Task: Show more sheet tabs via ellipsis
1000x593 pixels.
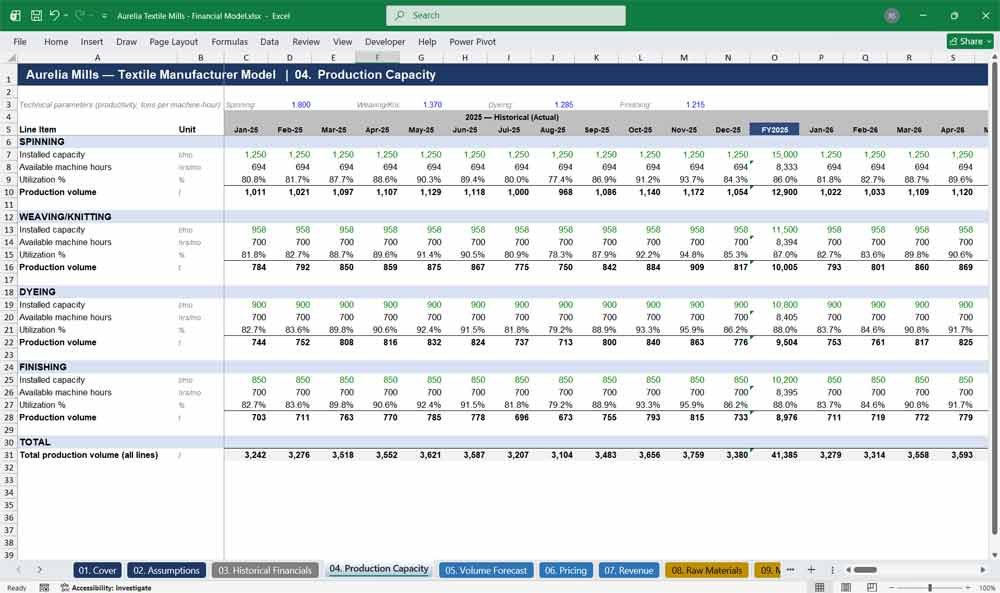Action: click(x=790, y=569)
